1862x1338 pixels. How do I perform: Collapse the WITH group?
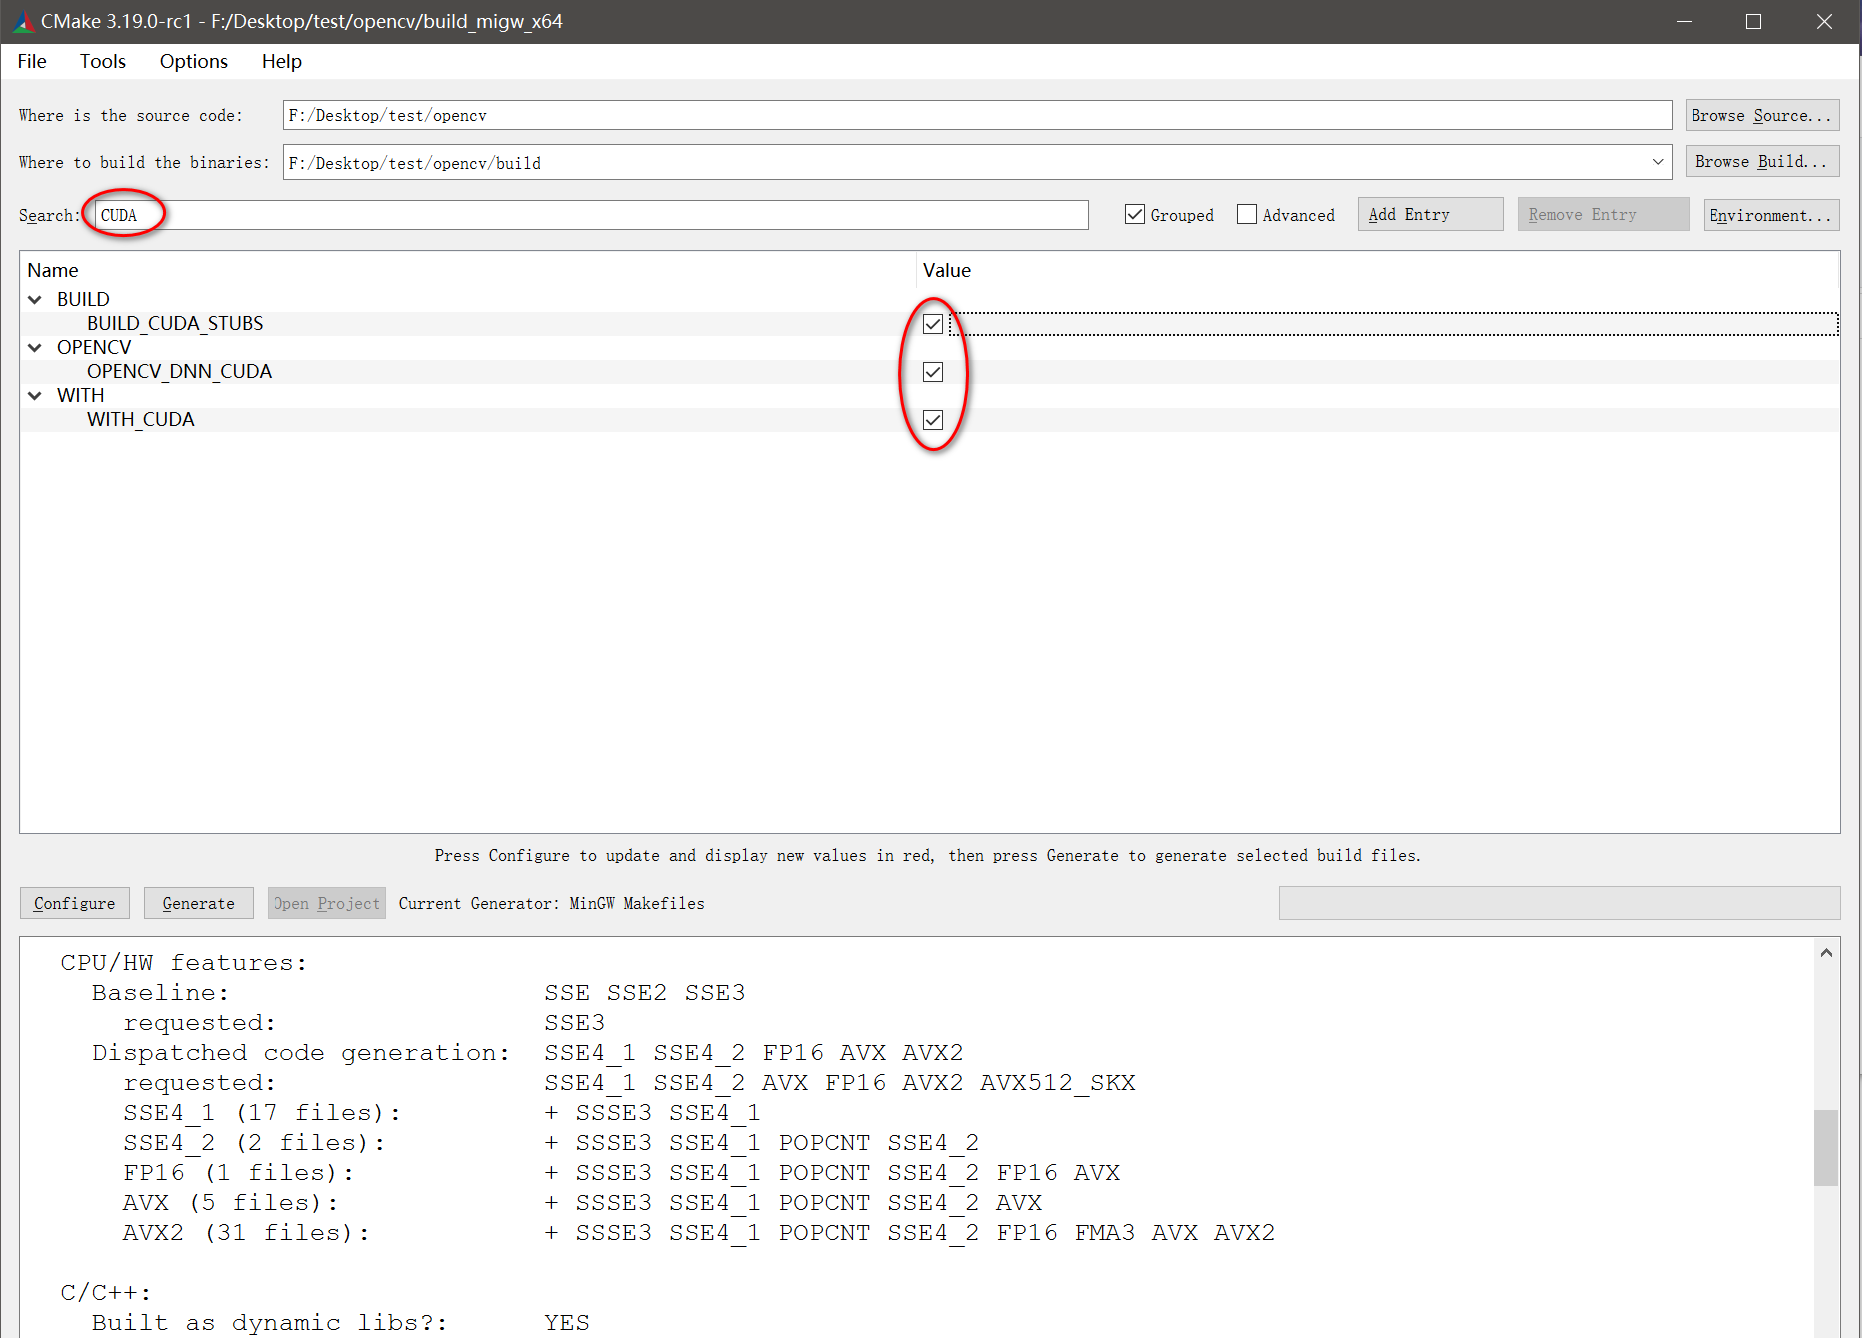tap(35, 395)
